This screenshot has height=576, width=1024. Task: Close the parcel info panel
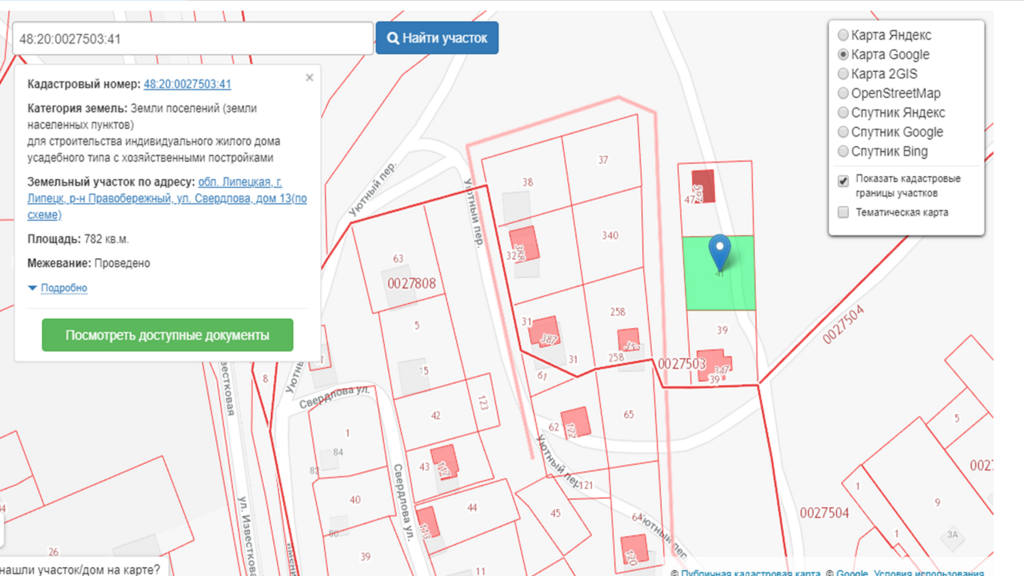point(309,77)
